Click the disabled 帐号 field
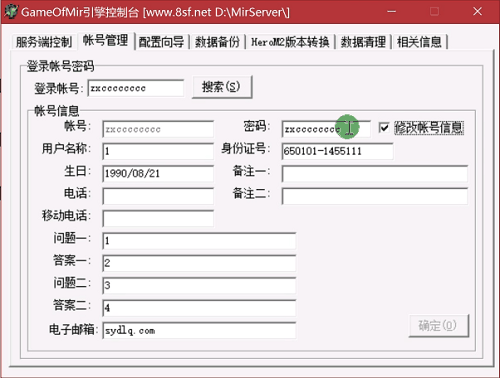The image size is (500, 378). [158, 129]
